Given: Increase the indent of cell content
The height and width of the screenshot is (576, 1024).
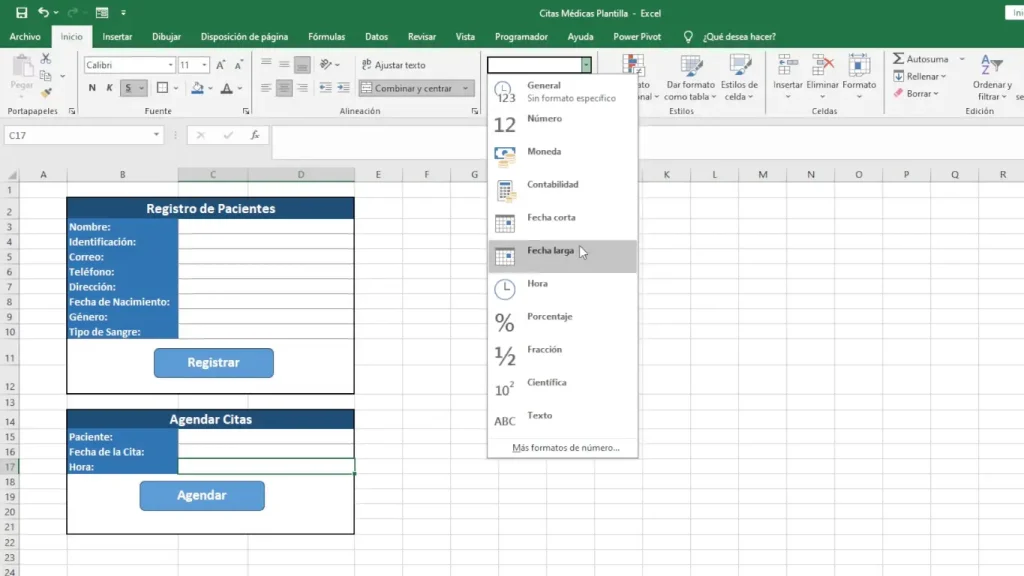Looking at the screenshot, I should 344,88.
